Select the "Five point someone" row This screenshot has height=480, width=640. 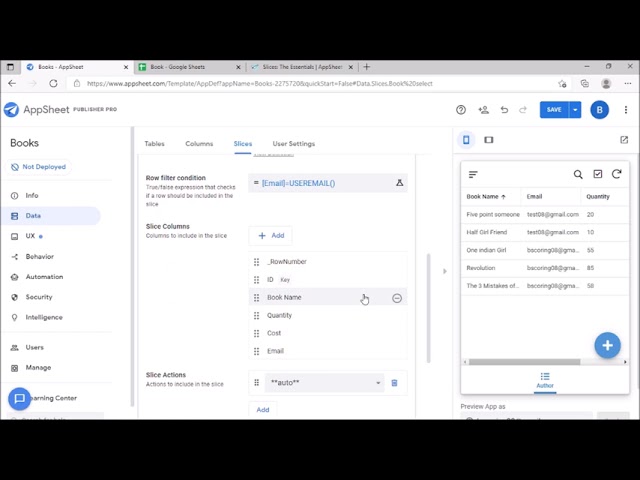coord(545,215)
